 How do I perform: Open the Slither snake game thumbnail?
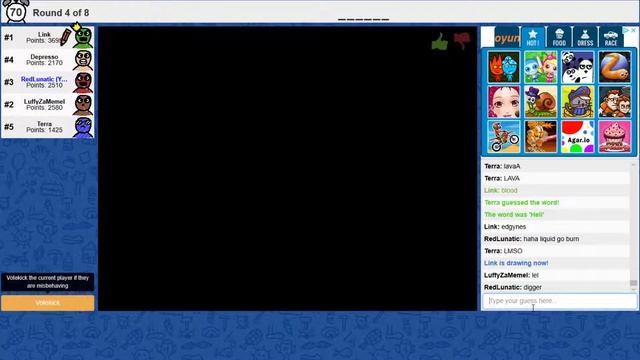point(615,67)
